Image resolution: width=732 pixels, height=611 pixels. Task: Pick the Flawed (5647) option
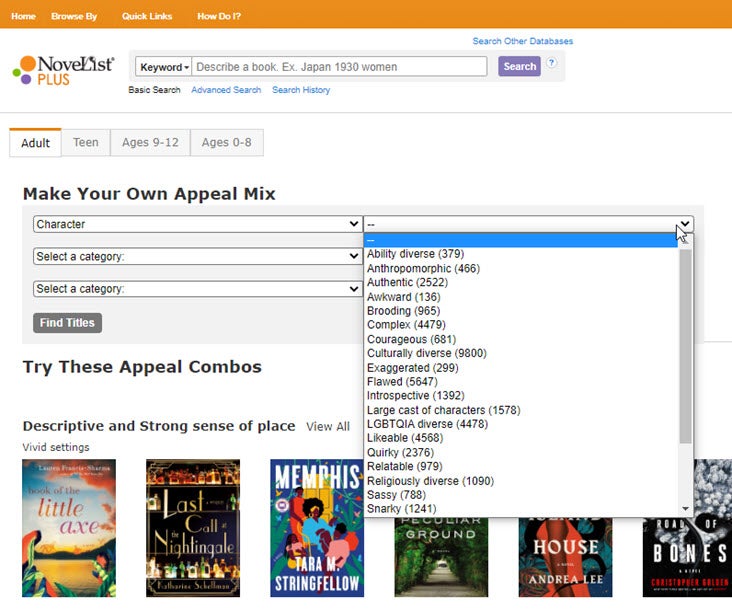[399, 382]
